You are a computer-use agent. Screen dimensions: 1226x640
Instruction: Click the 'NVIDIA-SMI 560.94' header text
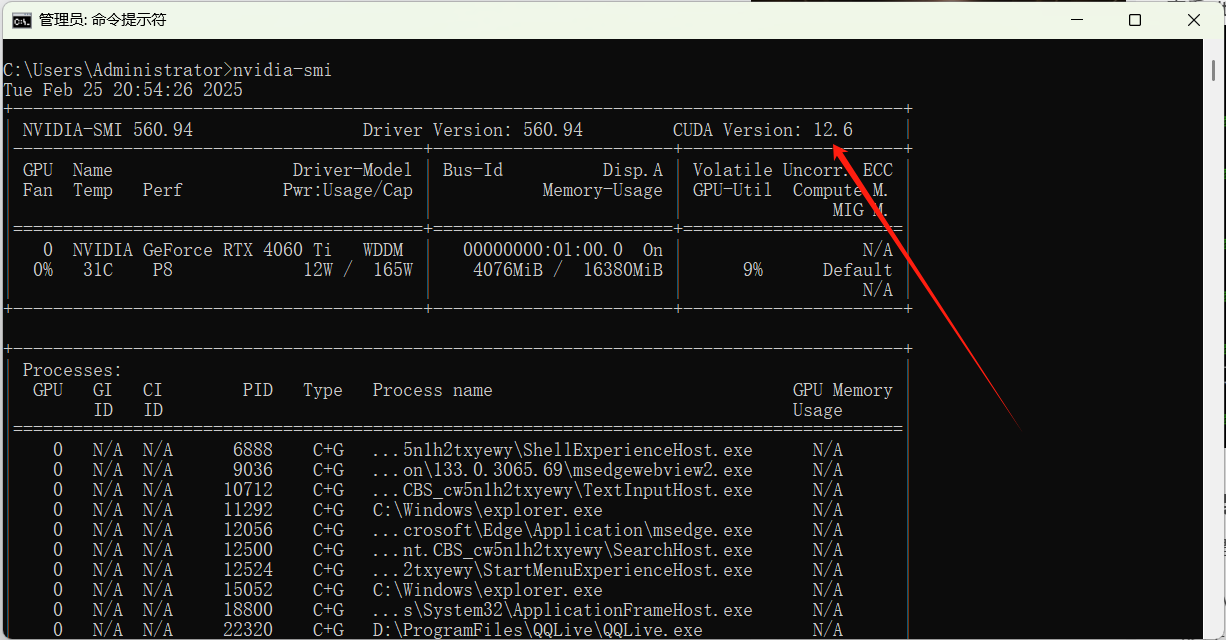coord(107,130)
